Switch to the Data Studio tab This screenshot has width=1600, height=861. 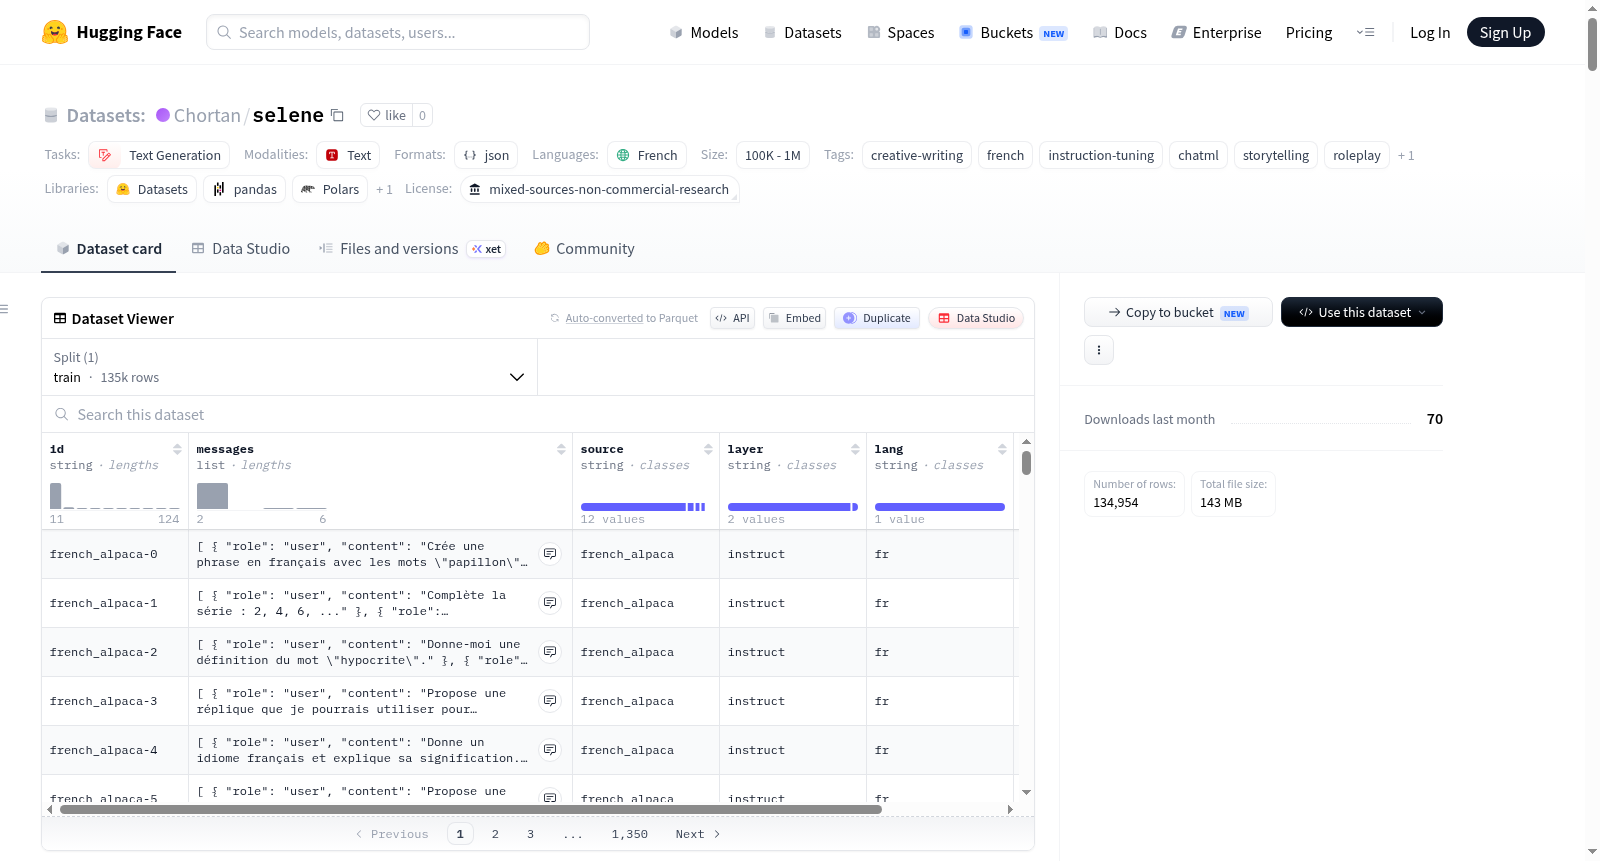click(x=241, y=249)
